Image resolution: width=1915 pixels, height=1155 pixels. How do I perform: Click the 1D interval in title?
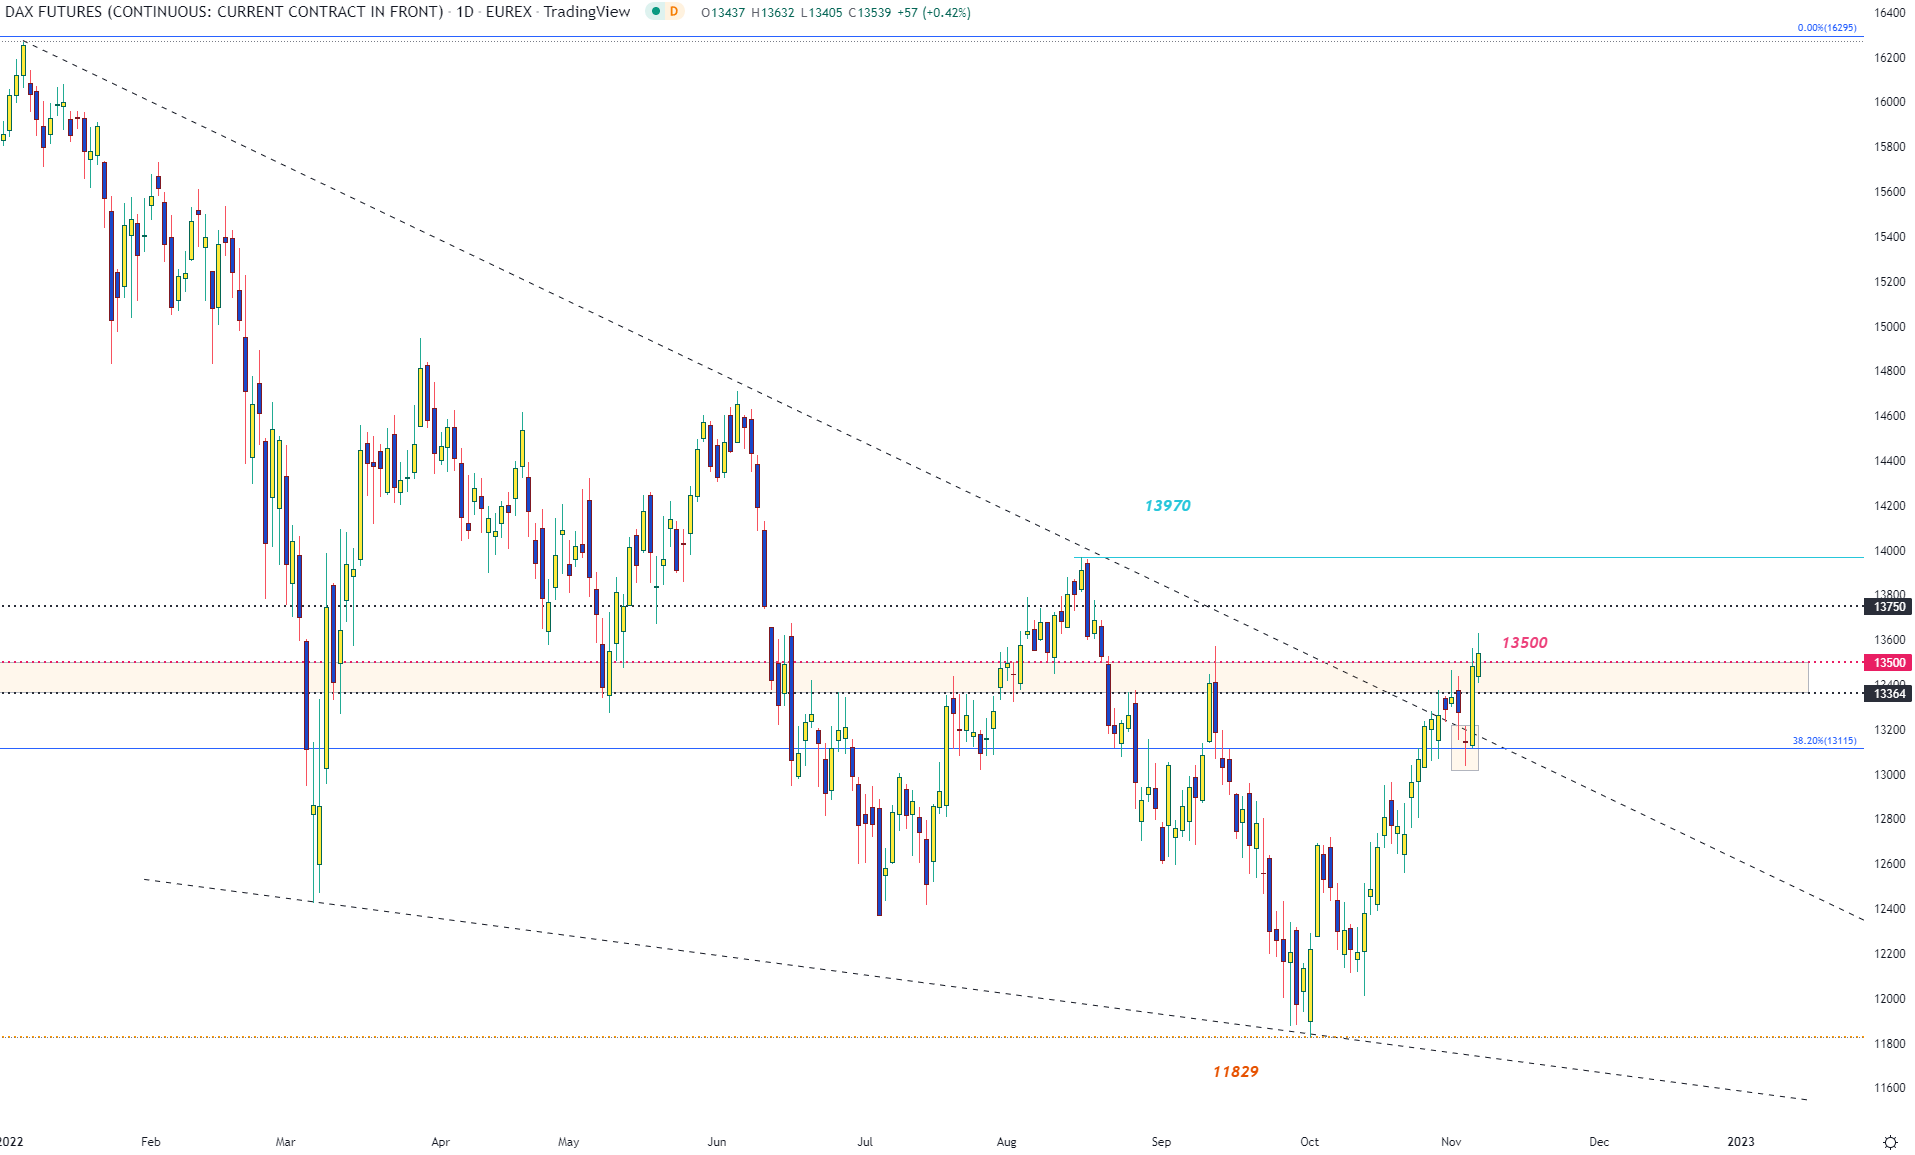(x=465, y=12)
